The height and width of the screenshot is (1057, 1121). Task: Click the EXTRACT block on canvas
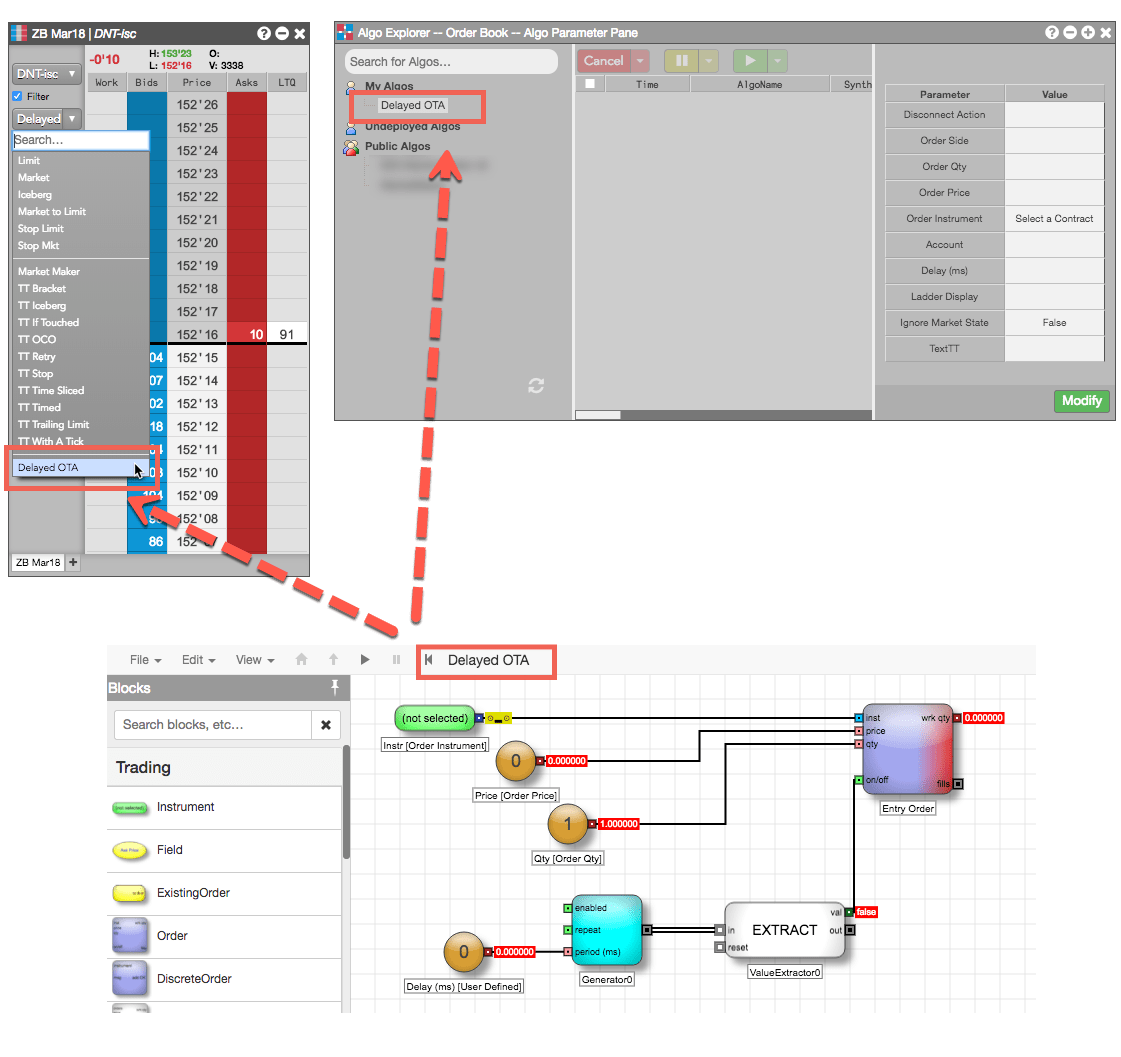pyautogui.click(x=784, y=930)
